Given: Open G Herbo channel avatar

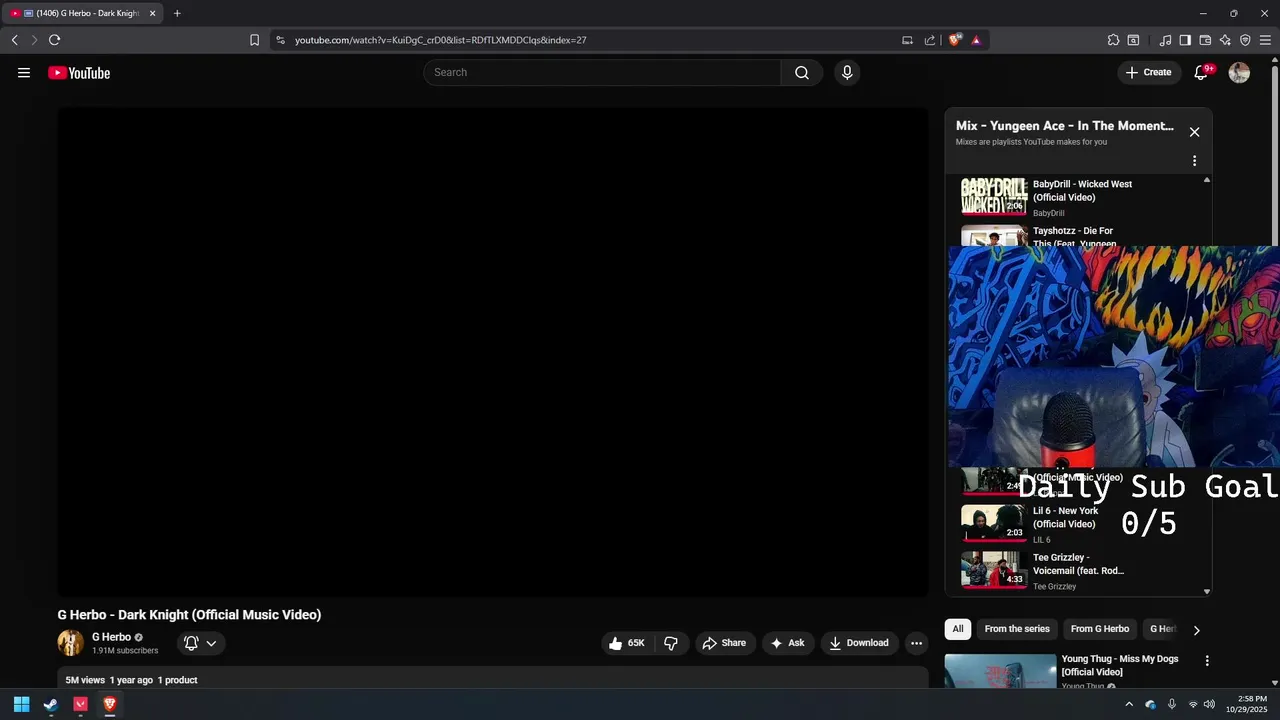Looking at the screenshot, I should point(71,643).
